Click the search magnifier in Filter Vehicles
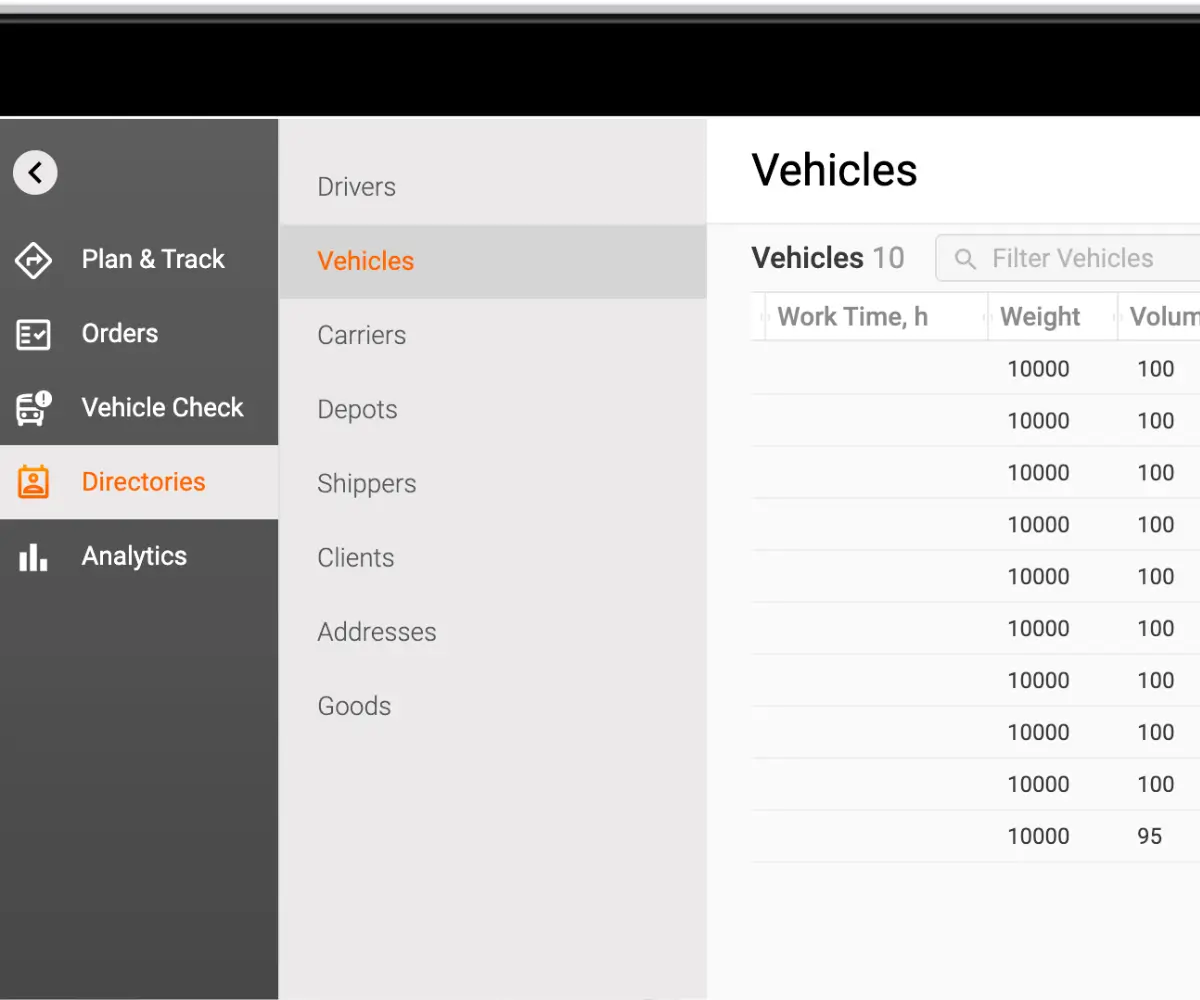 (965, 259)
